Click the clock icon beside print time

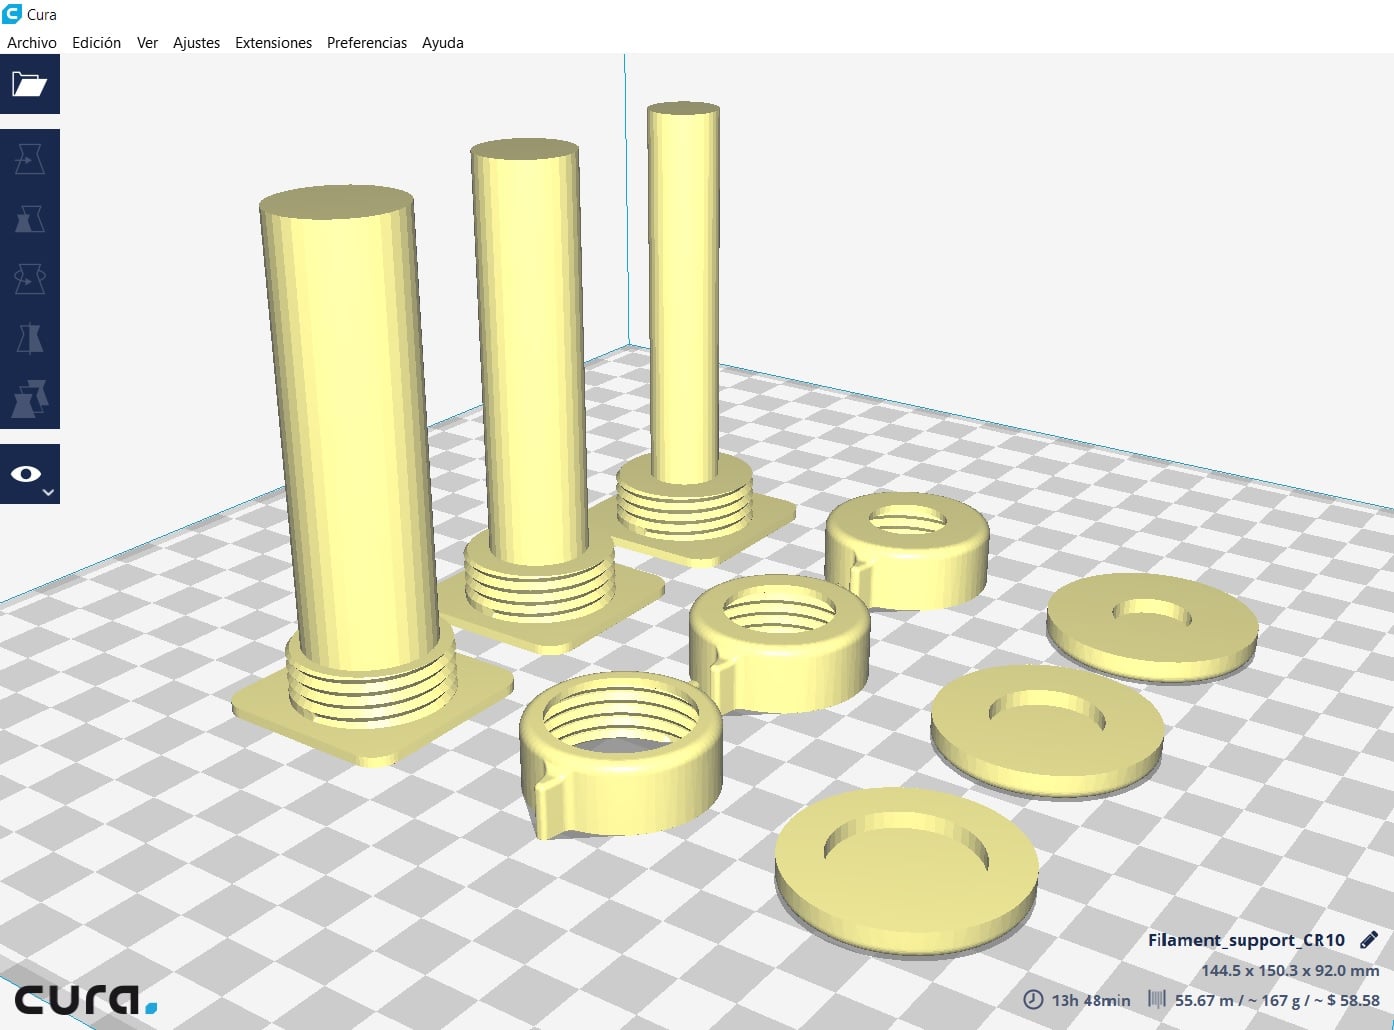(x=1033, y=1000)
